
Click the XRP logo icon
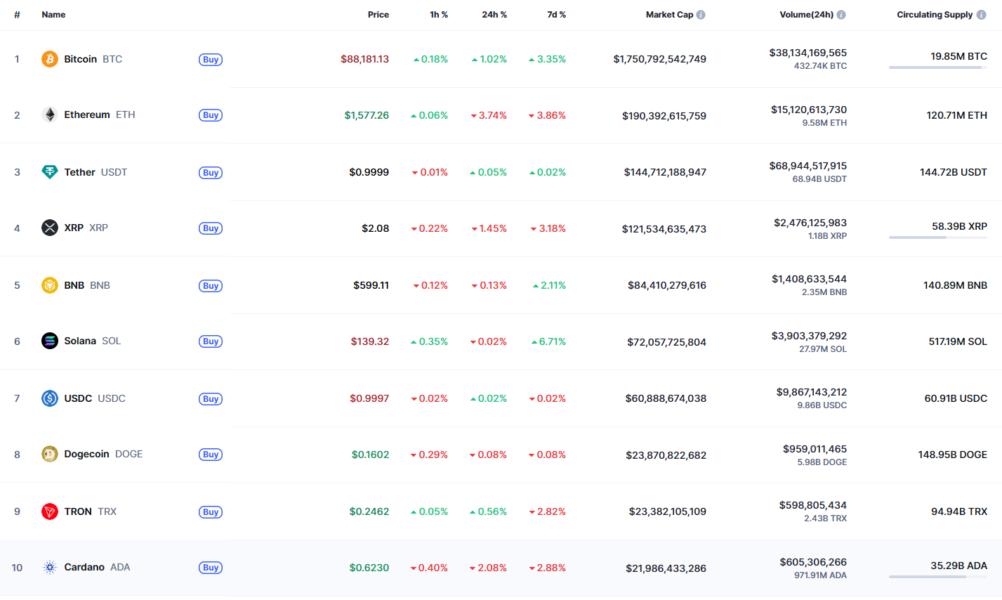click(x=49, y=228)
